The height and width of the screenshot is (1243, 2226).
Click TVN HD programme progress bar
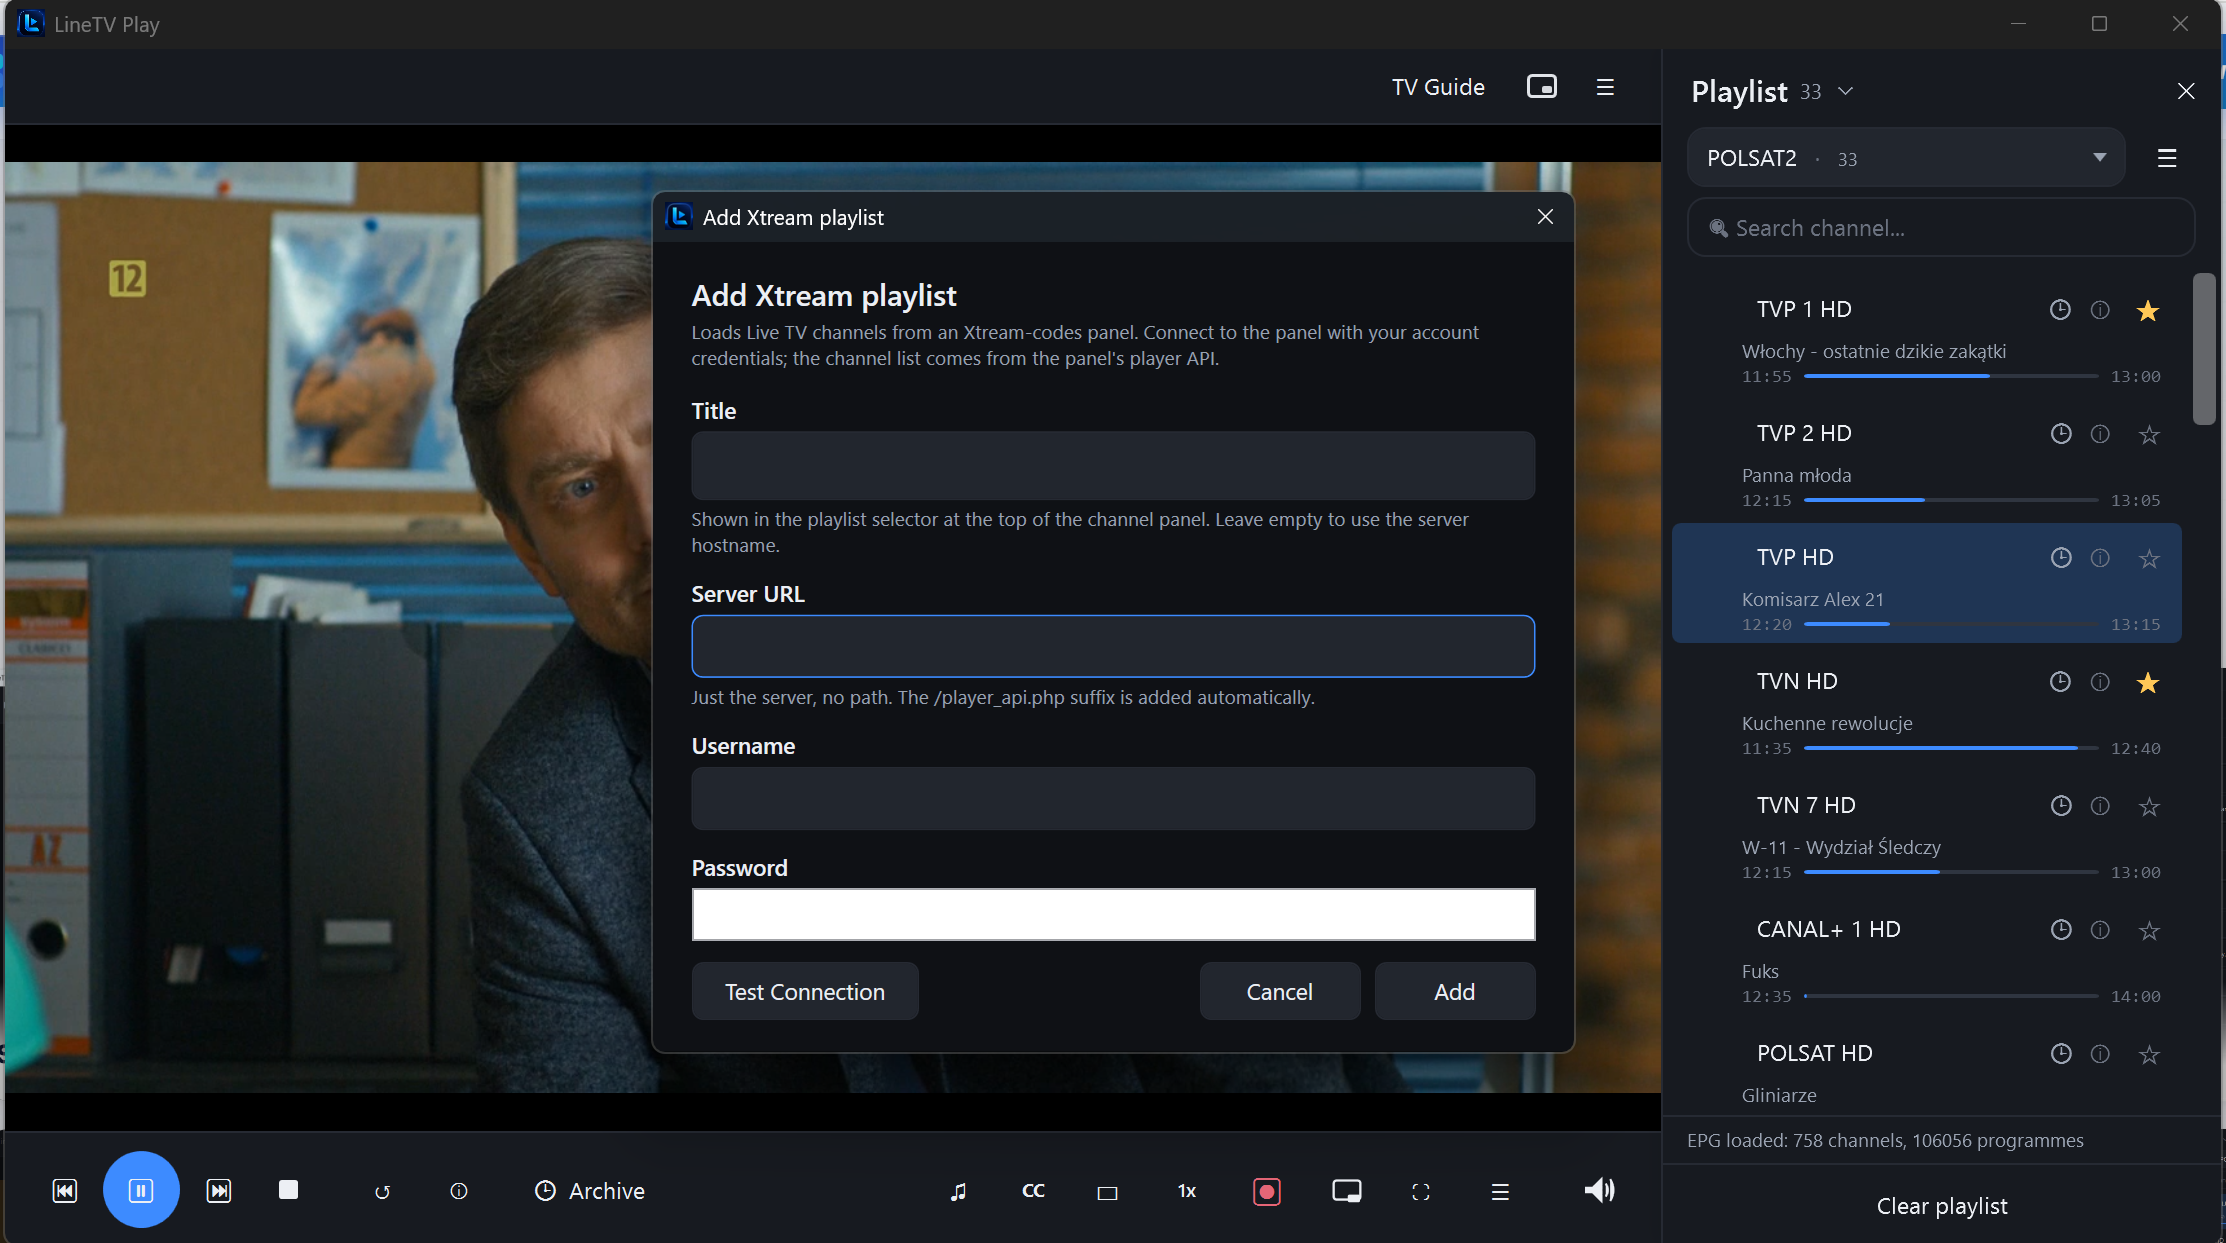pos(1950,748)
